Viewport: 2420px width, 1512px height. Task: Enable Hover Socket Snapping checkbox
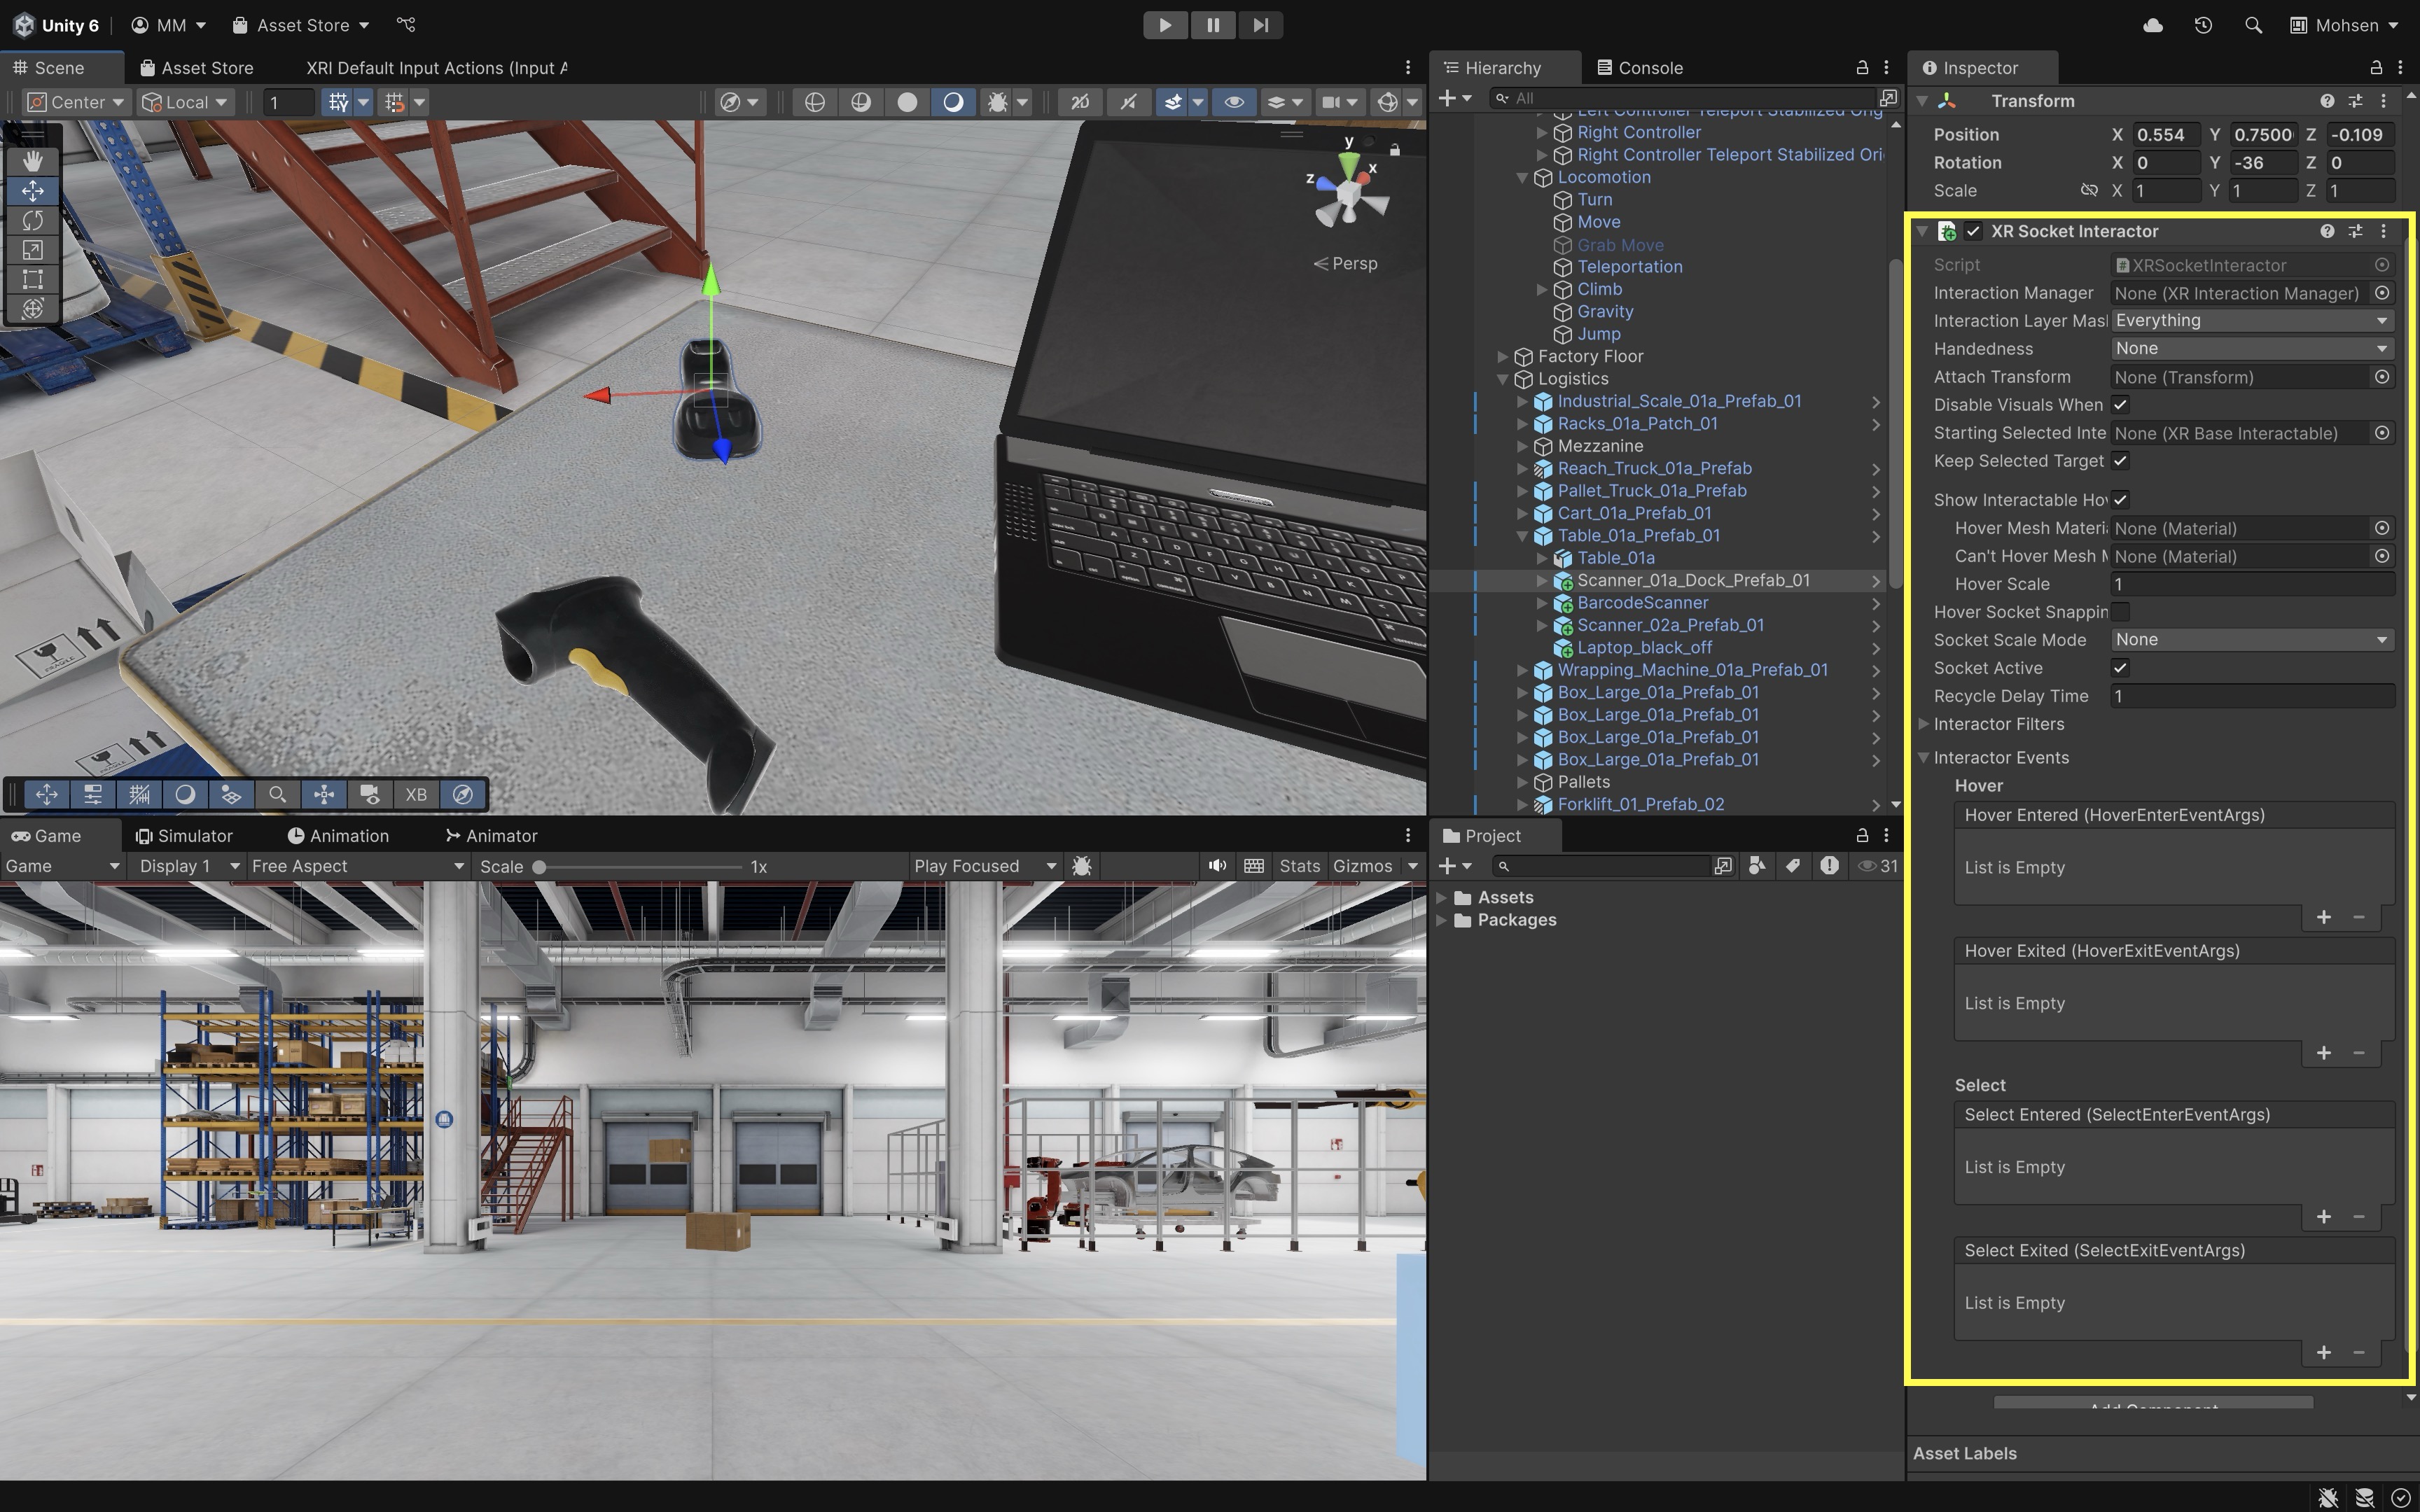point(2120,611)
